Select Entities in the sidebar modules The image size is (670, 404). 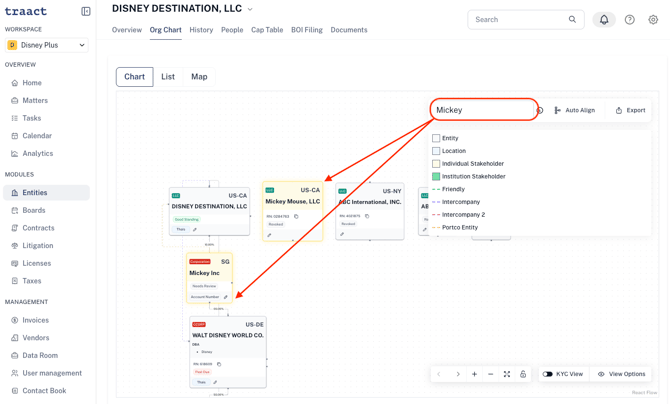pyautogui.click(x=46, y=192)
